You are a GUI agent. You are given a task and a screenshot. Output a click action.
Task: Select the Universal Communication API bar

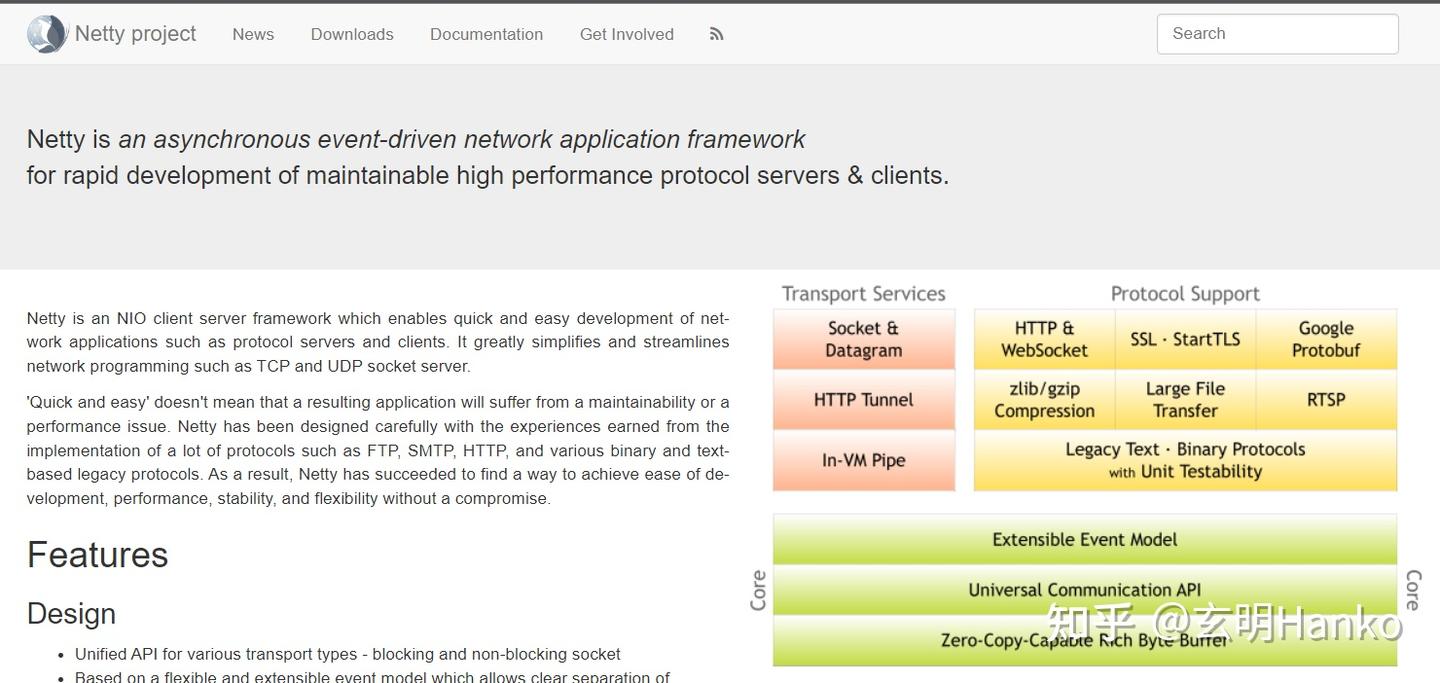(1085, 589)
